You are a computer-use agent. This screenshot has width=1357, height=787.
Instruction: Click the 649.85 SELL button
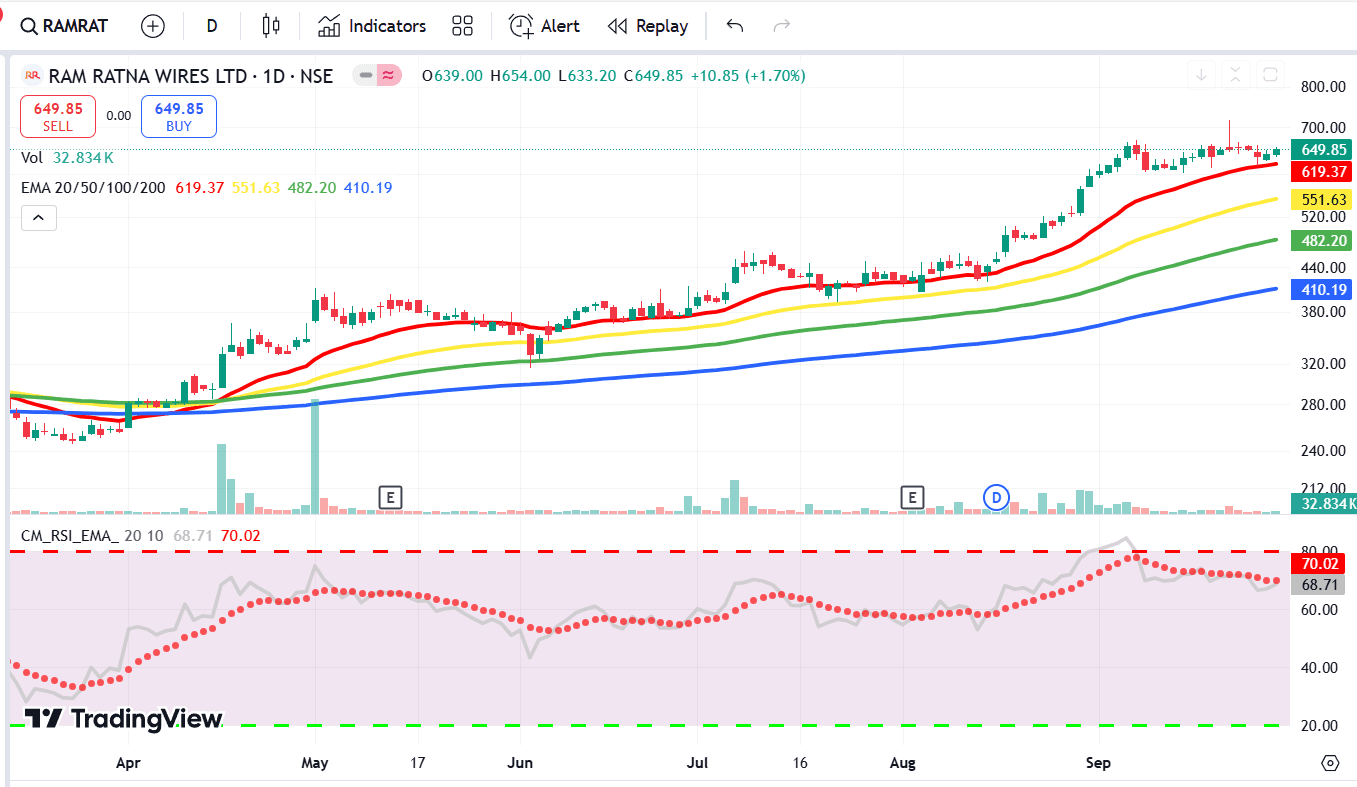click(58, 116)
